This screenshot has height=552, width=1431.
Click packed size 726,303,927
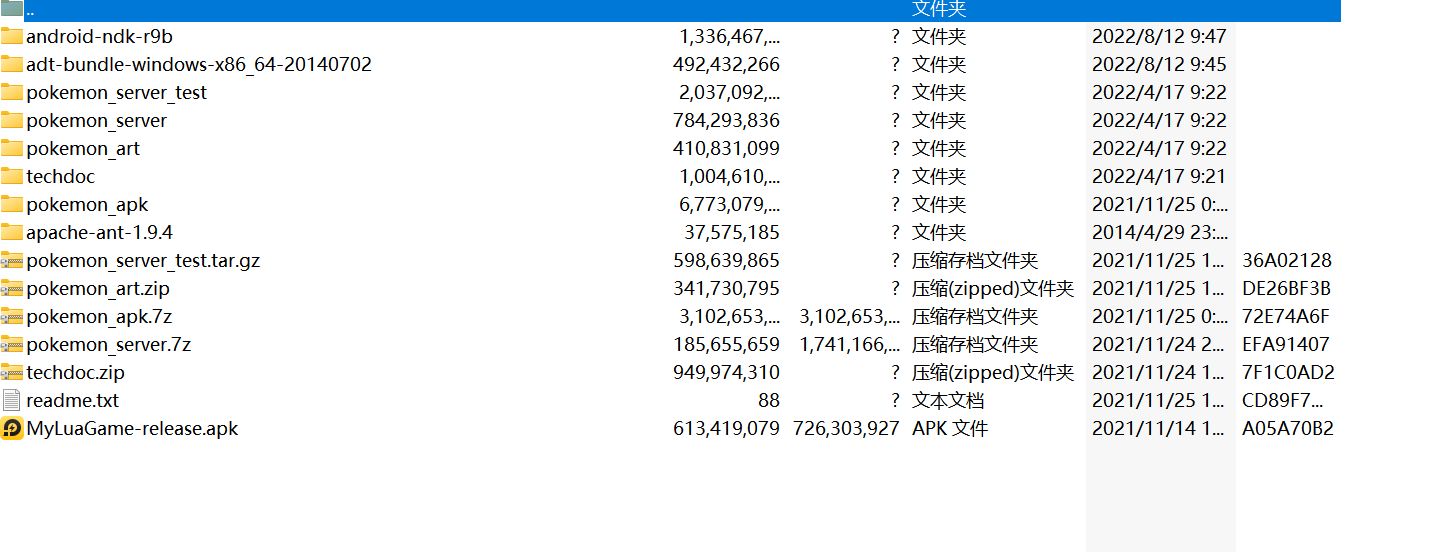click(846, 429)
